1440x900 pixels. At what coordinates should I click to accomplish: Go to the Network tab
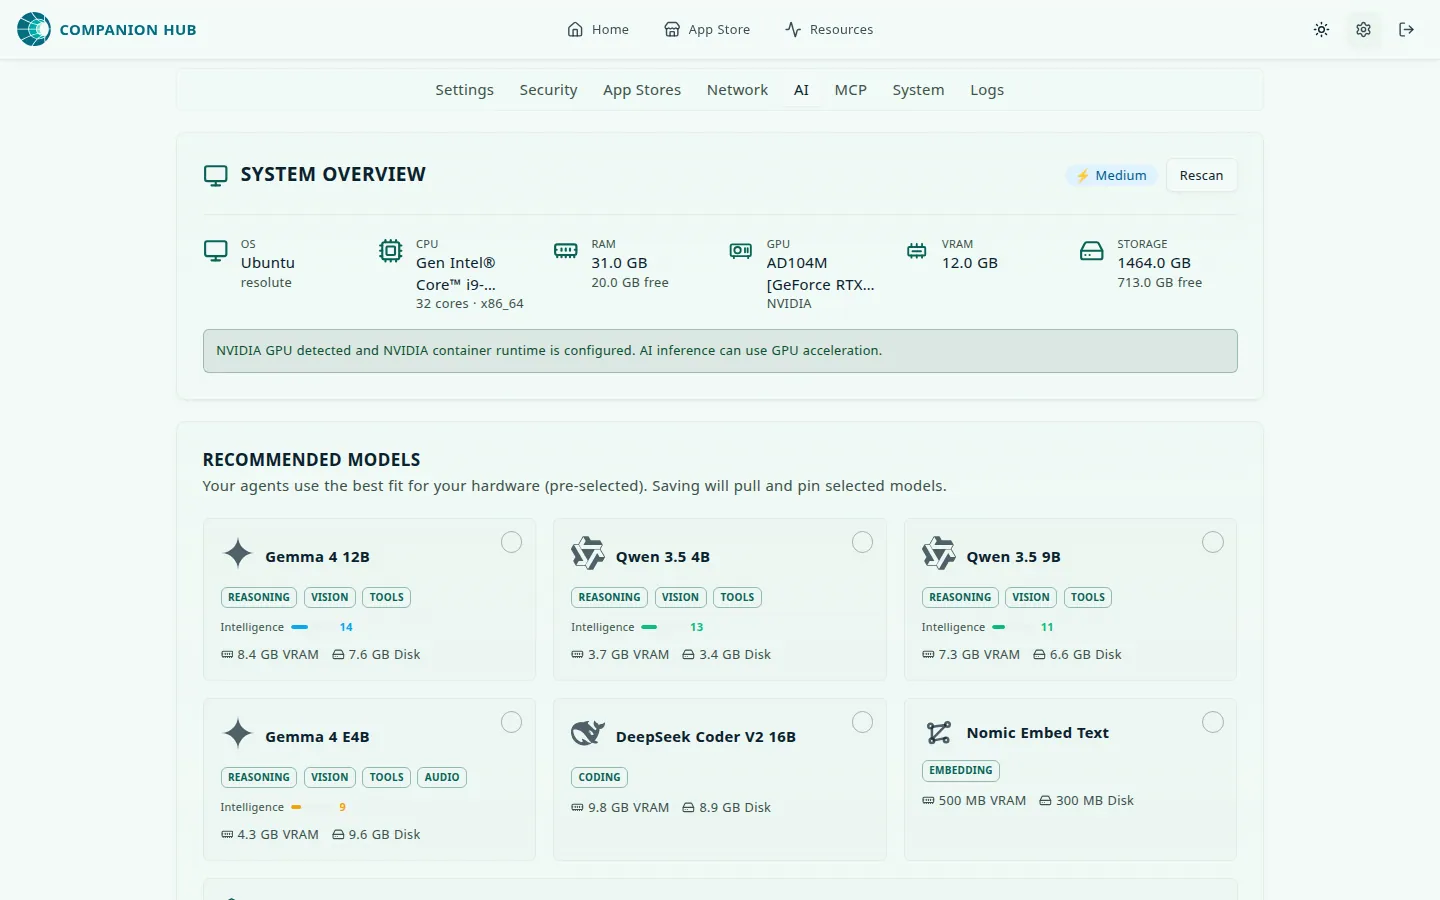pyautogui.click(x=737, y=90)
